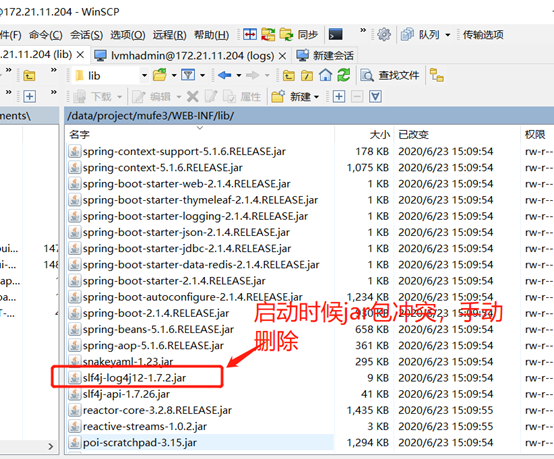Click the local panel horizontal scroll right arrow
554x459 pixels.
(x=51, y=446)
